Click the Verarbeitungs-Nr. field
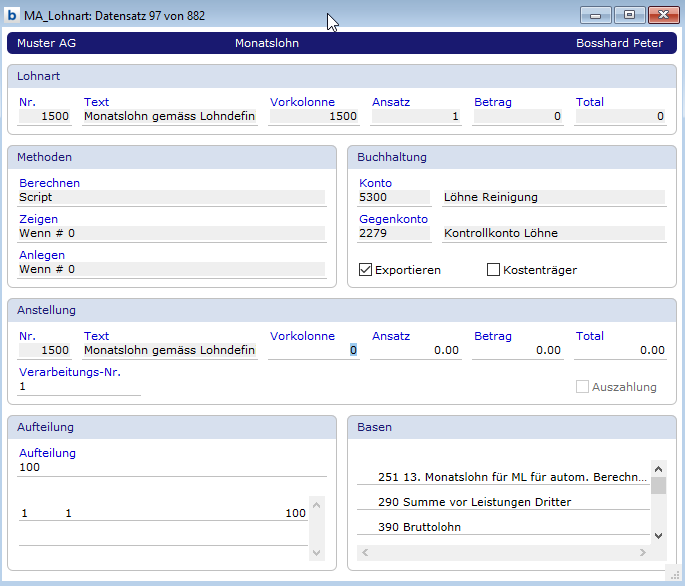This screenshot has width=685, height=586. pyautogui.click(x=79, y=387)
